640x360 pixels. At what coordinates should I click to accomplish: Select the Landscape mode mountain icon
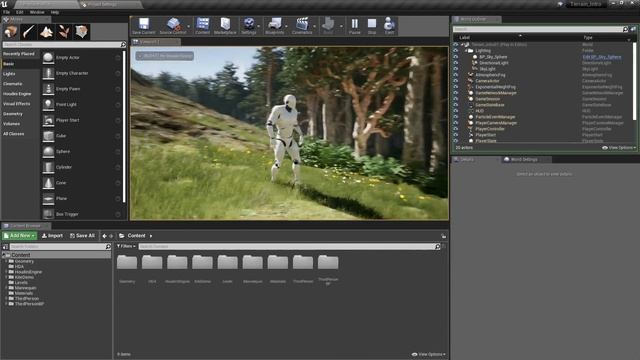tap(46, 32)
